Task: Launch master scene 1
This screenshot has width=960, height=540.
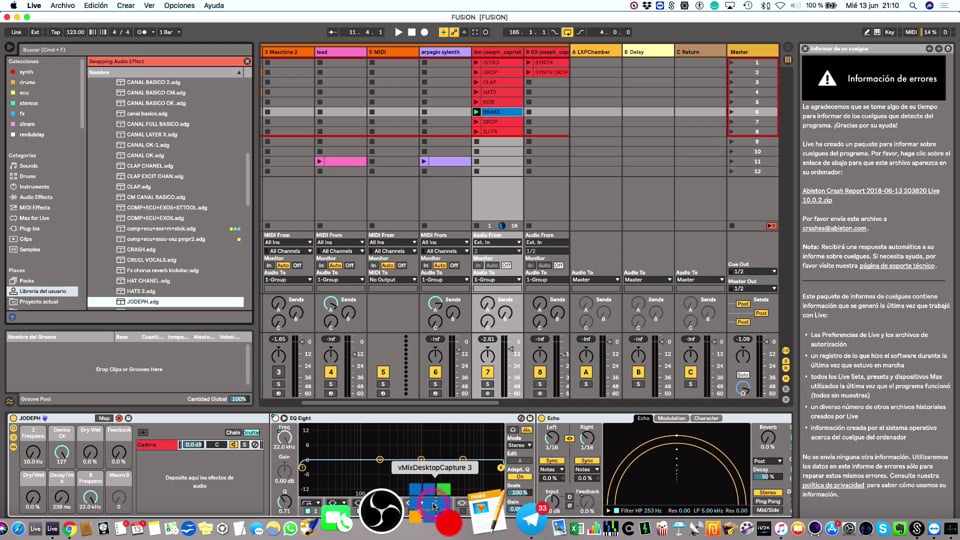Action: point(731,62)
